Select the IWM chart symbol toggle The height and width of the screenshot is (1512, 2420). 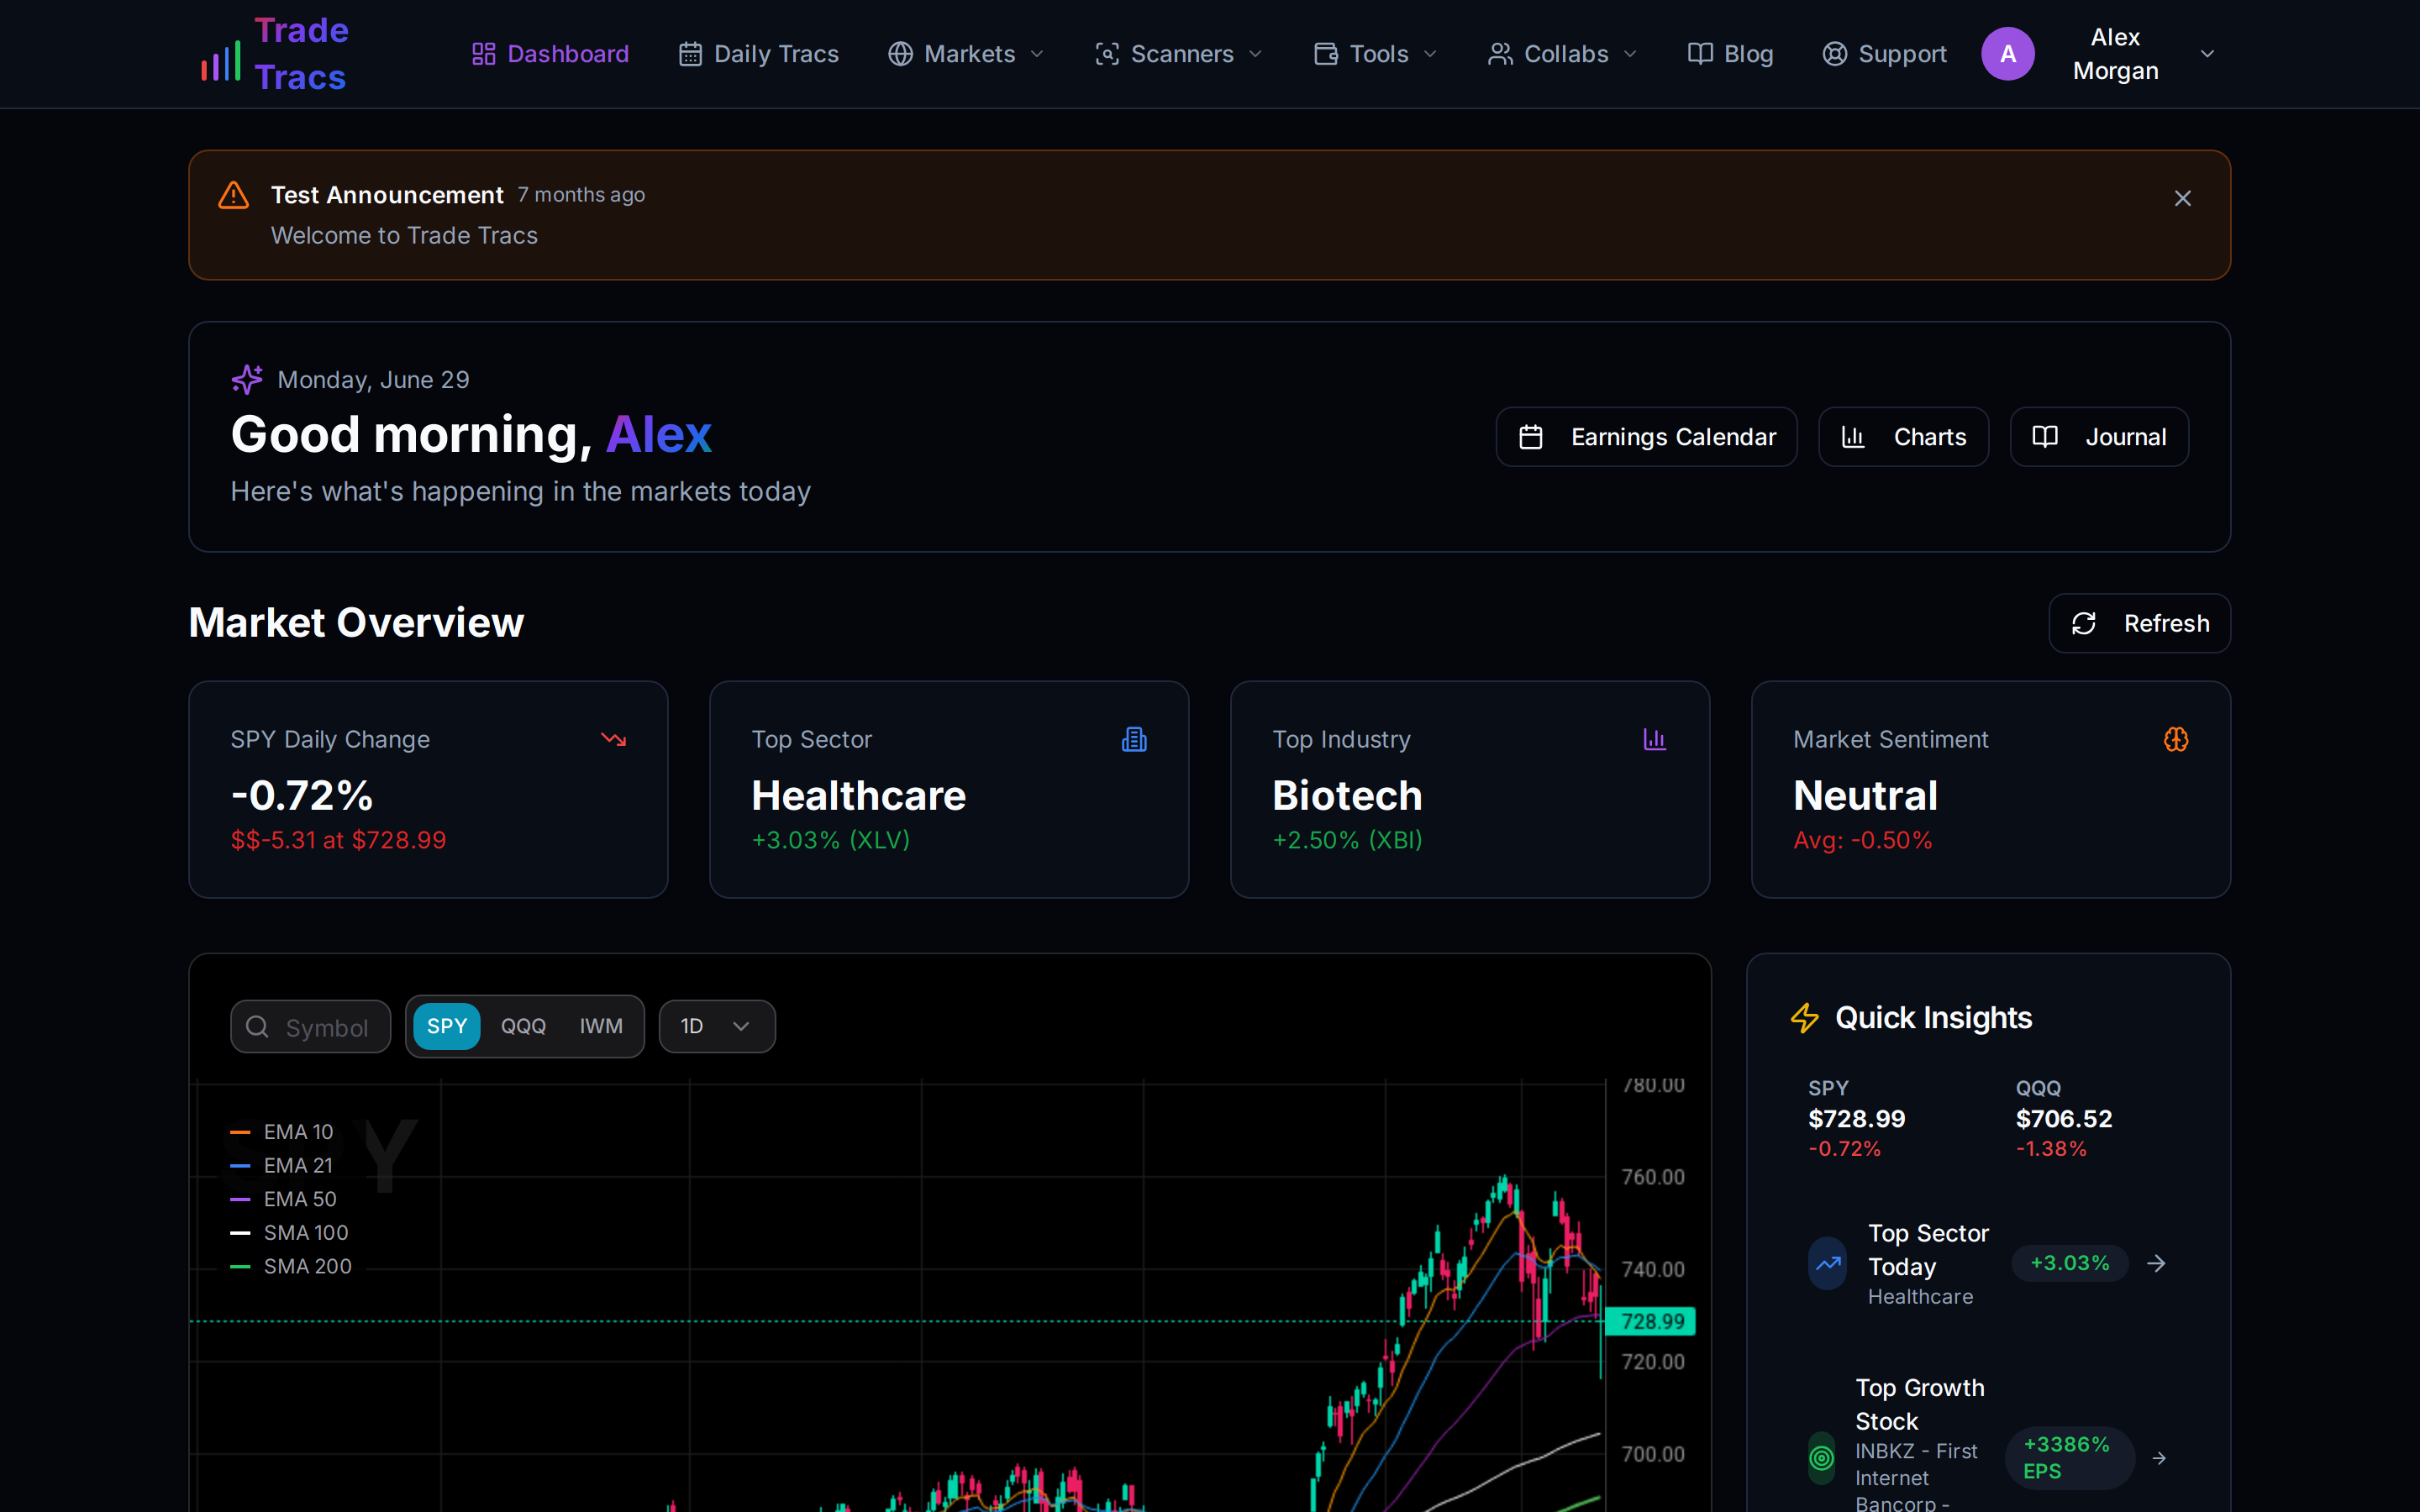coord(601,1026)
